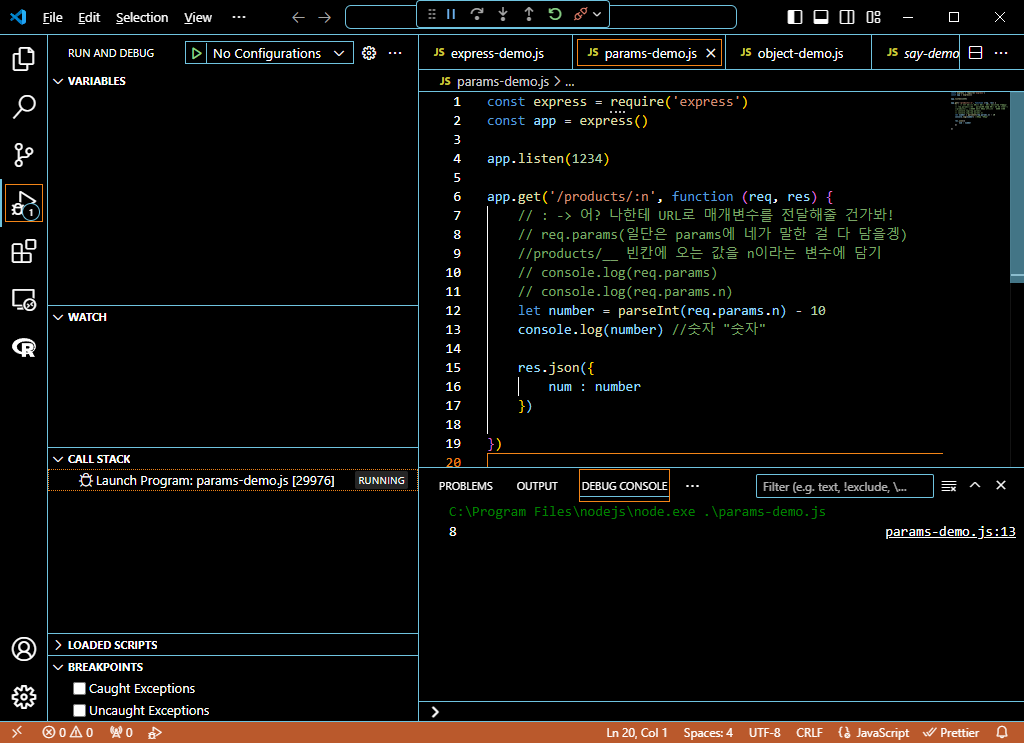The width and height of the screenshot is (1024, 743).
Task: Switch to the PROBLEMS panel tab
Action: tap(466, 486)
